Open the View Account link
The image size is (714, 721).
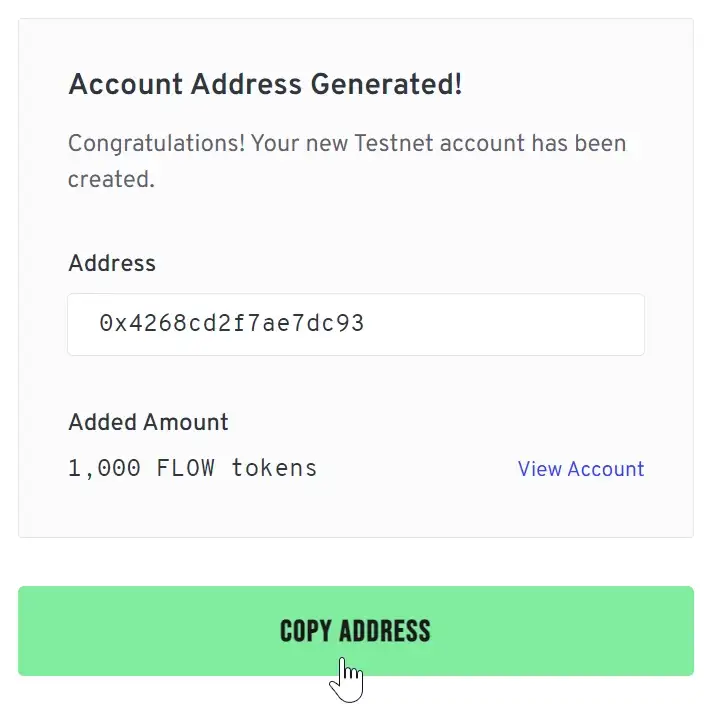coord(580,469)
